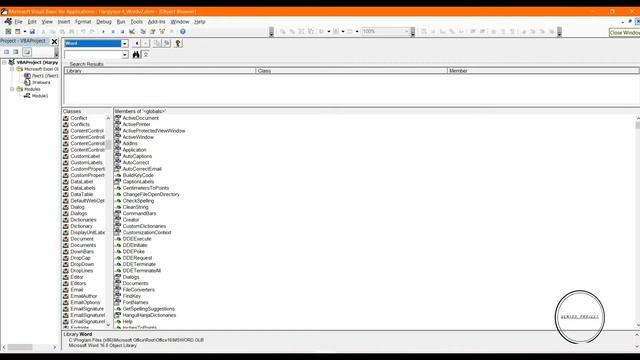Screen dimensions: 640x360
Task: Click inside the search text box
Action: click(93, 55)
